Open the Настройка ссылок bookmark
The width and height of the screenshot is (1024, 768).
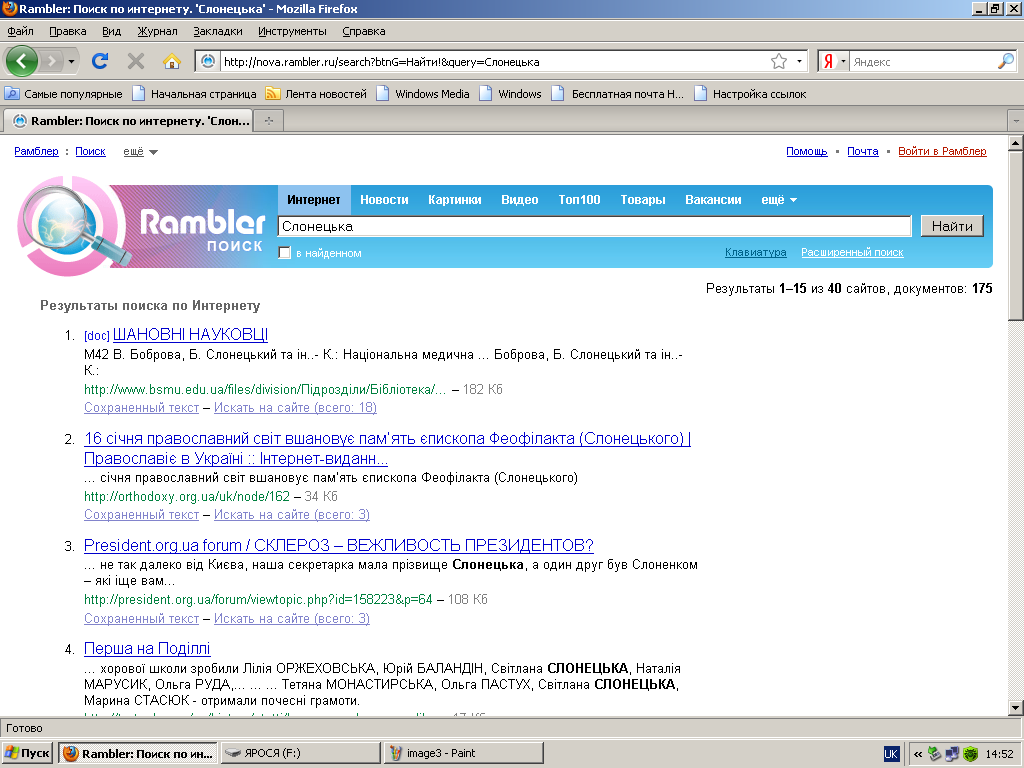(x=750, y=94)
